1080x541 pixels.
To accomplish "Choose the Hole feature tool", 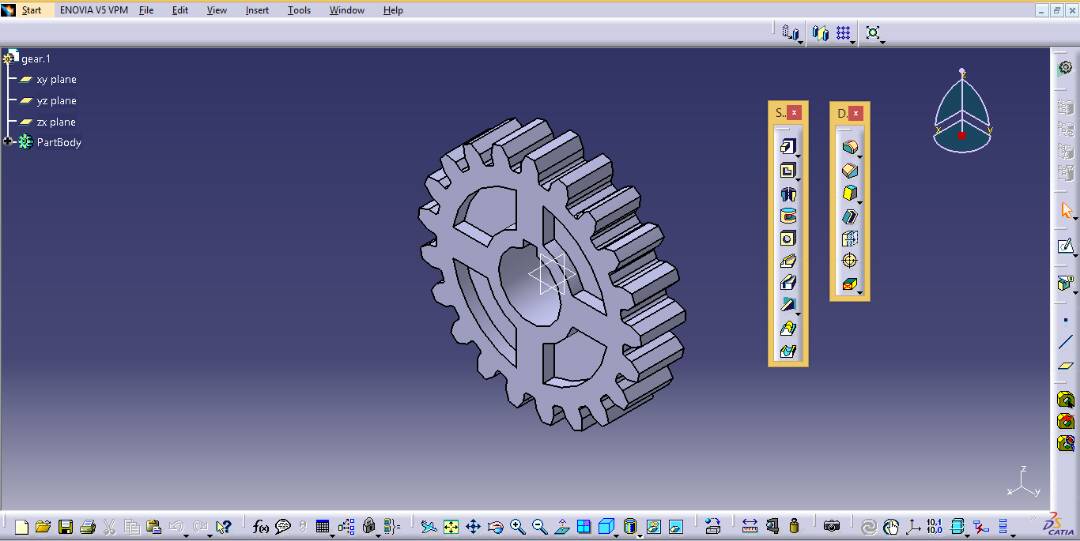I will [x=787, y=239].
